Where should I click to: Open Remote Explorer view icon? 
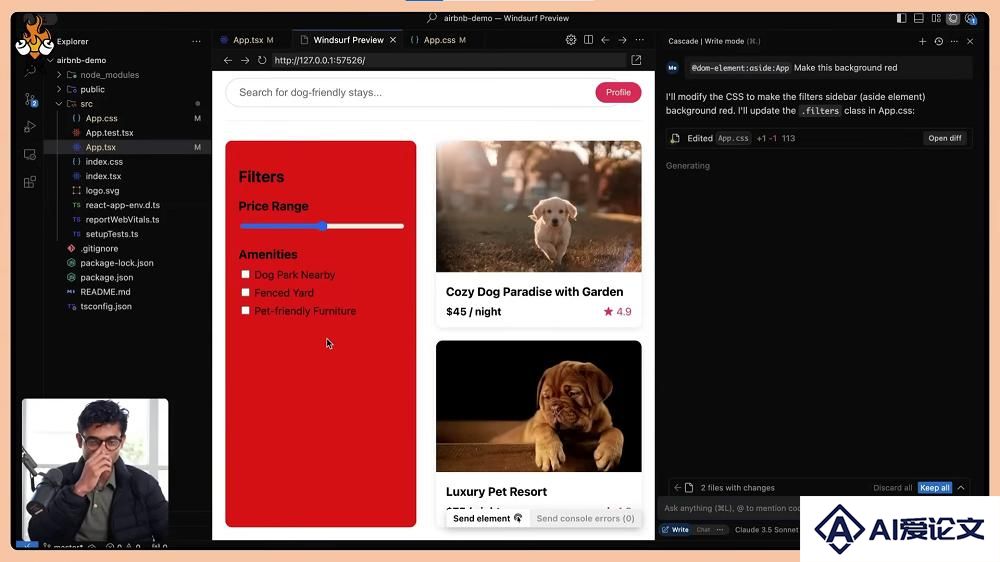point(29,154)
